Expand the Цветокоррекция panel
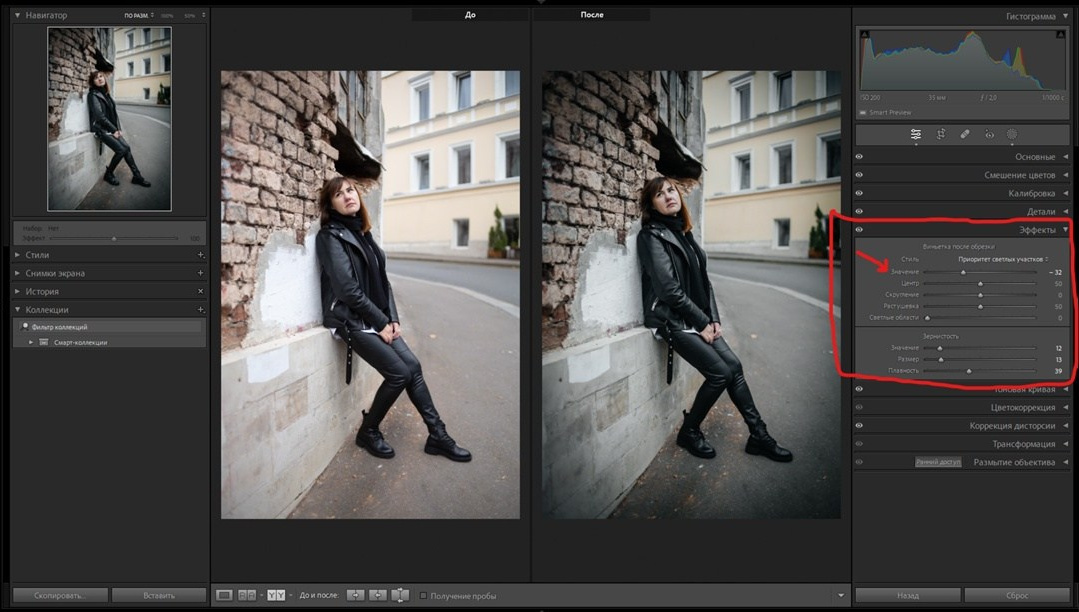 (x=1064, y=408)
